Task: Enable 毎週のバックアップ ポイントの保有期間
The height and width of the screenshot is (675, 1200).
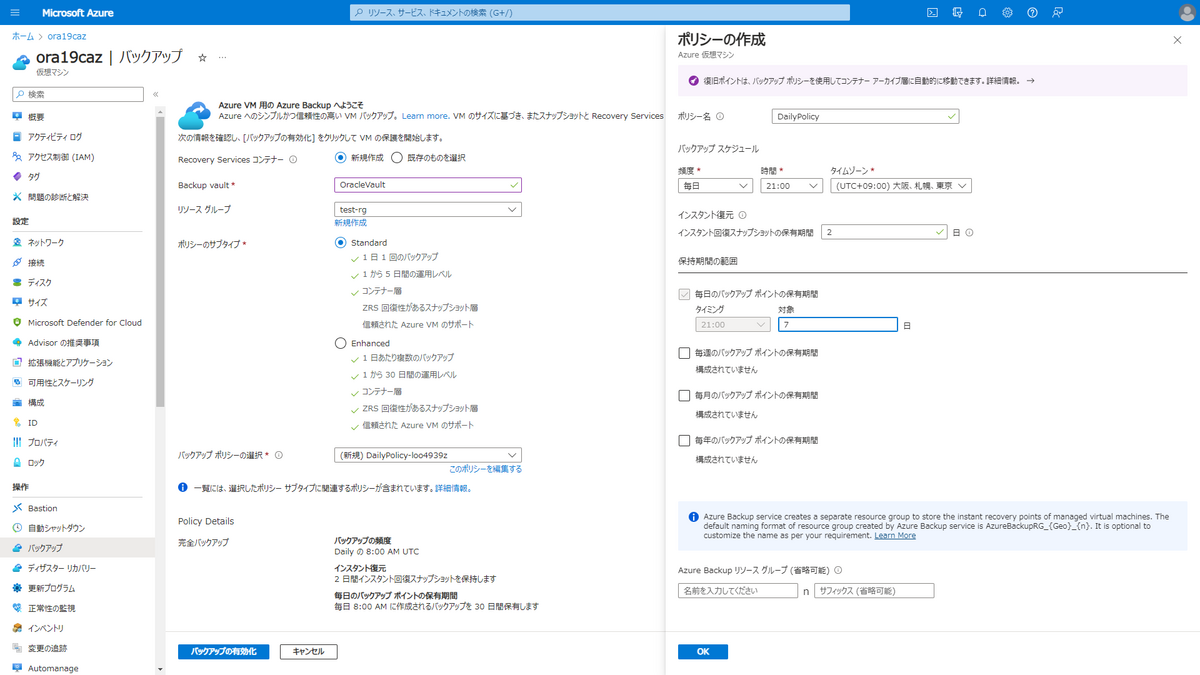Action: point(684,353)
